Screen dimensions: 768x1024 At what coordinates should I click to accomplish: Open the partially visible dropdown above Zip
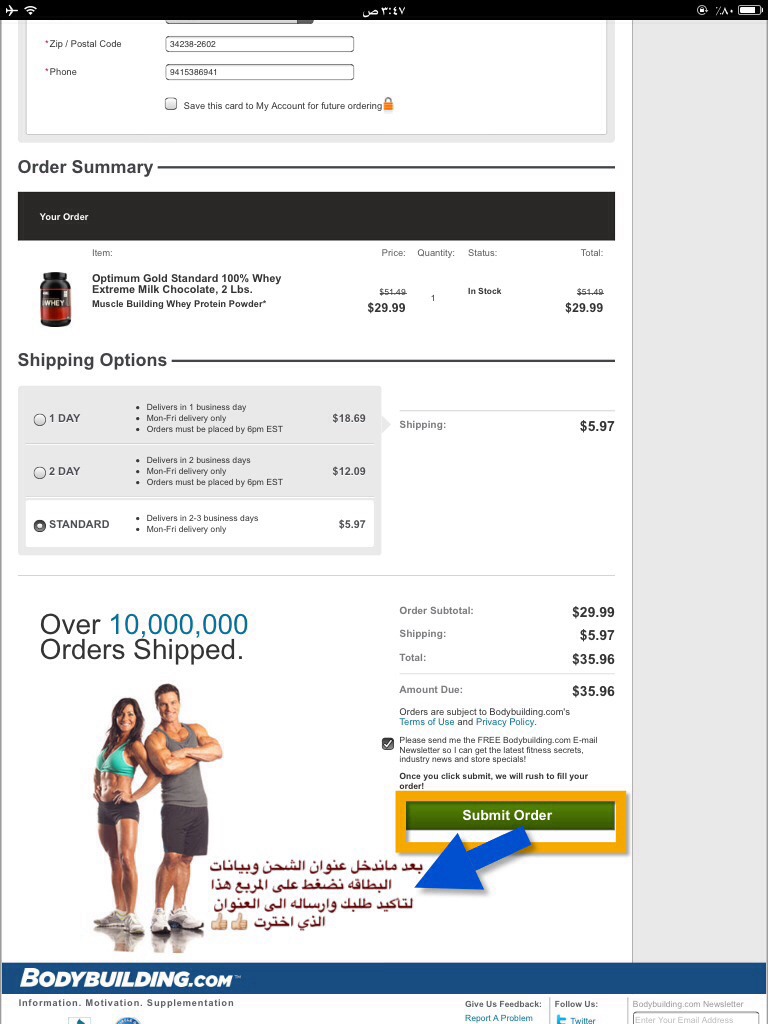pyautogui.click(x=239, y=21)
